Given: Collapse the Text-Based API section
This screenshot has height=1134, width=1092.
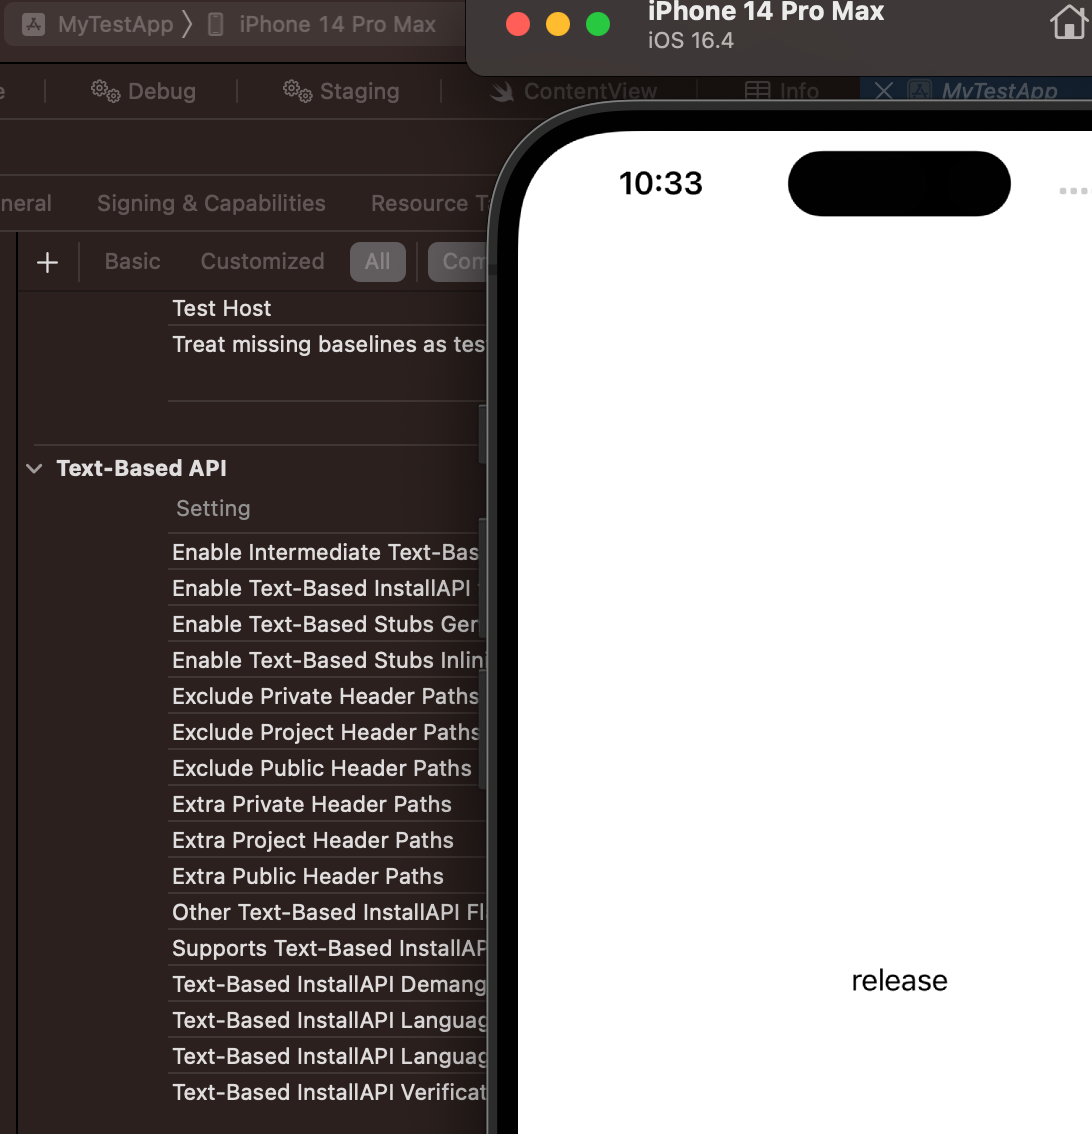Looking at the screenshot, I should (34, 469).
